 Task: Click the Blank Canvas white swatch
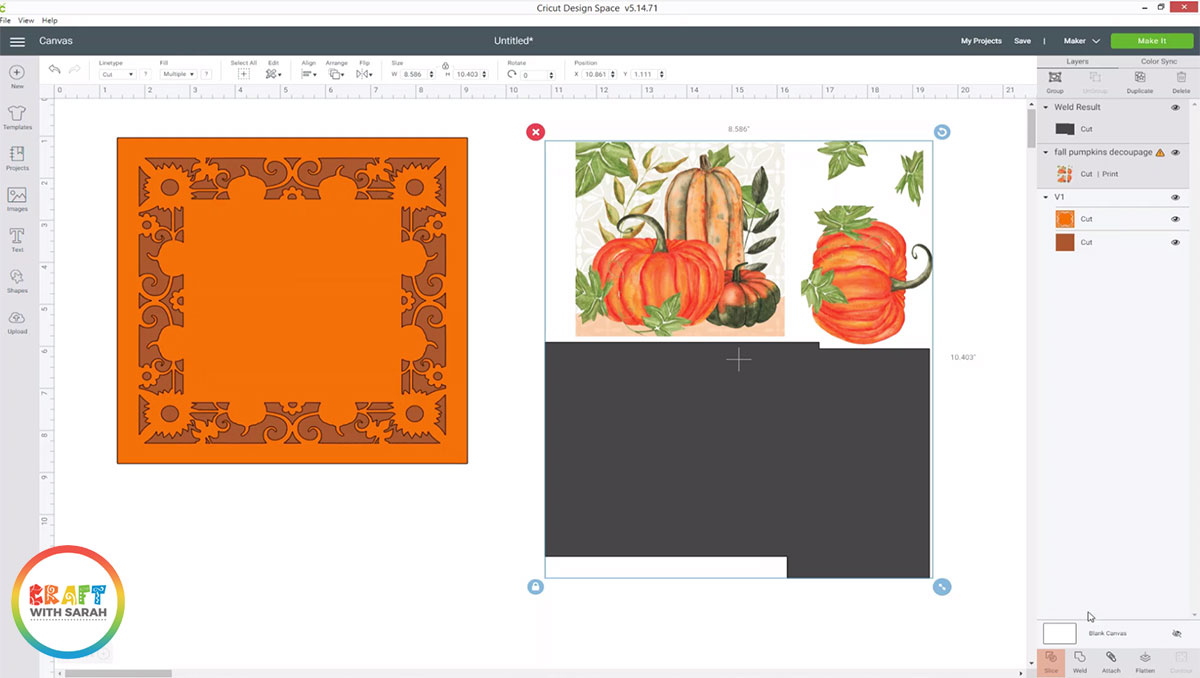1059,633
